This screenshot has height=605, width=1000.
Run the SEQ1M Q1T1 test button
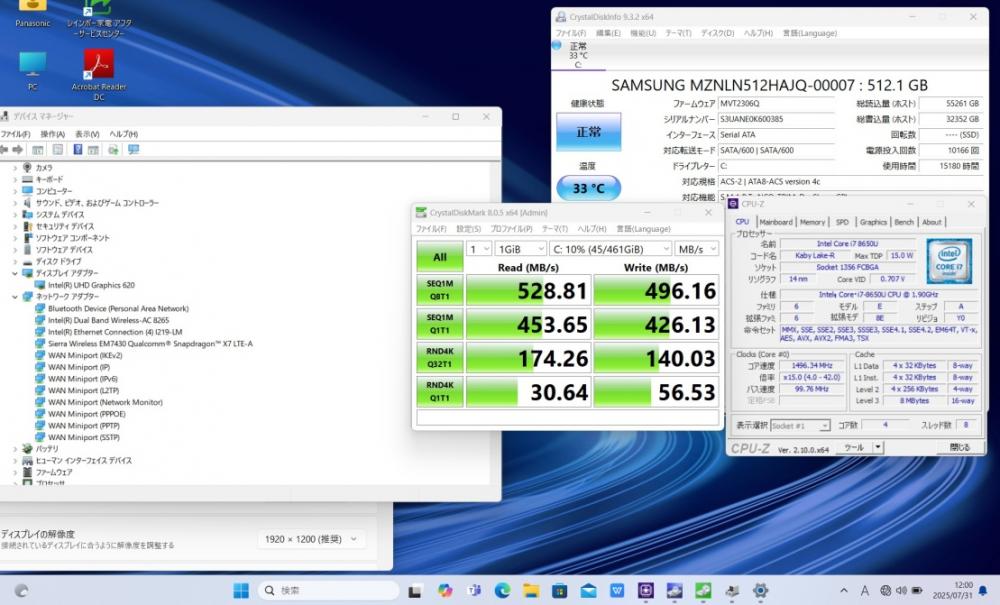click(440, 324)
